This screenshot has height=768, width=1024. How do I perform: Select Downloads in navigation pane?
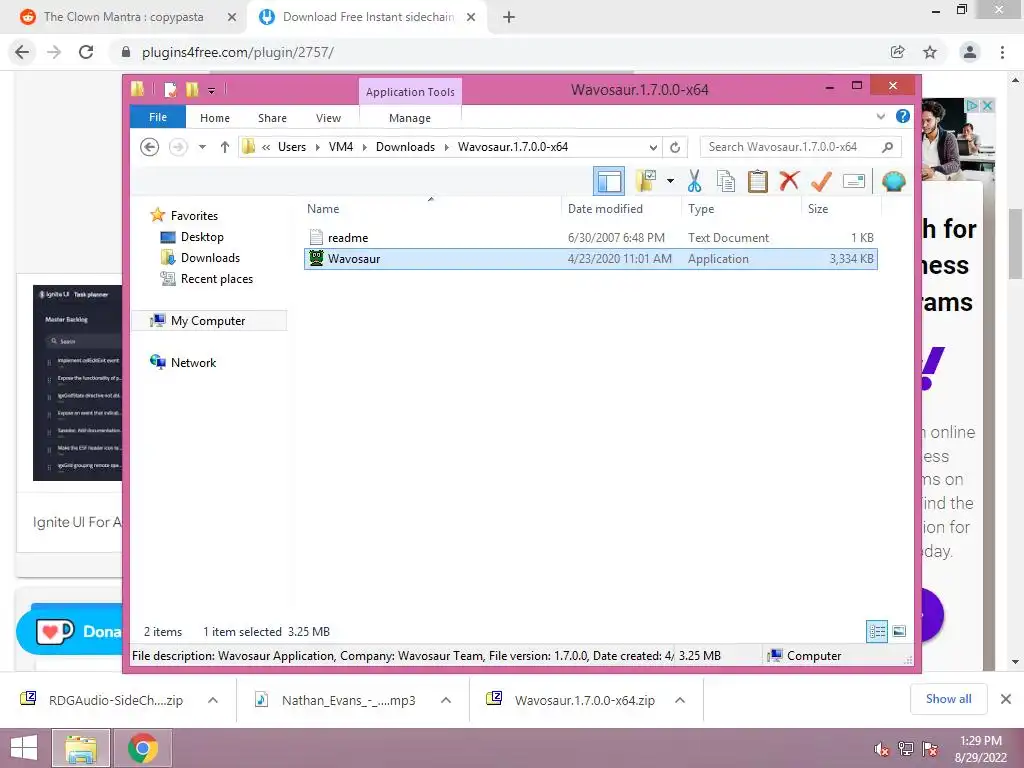(x=210, y=258)
